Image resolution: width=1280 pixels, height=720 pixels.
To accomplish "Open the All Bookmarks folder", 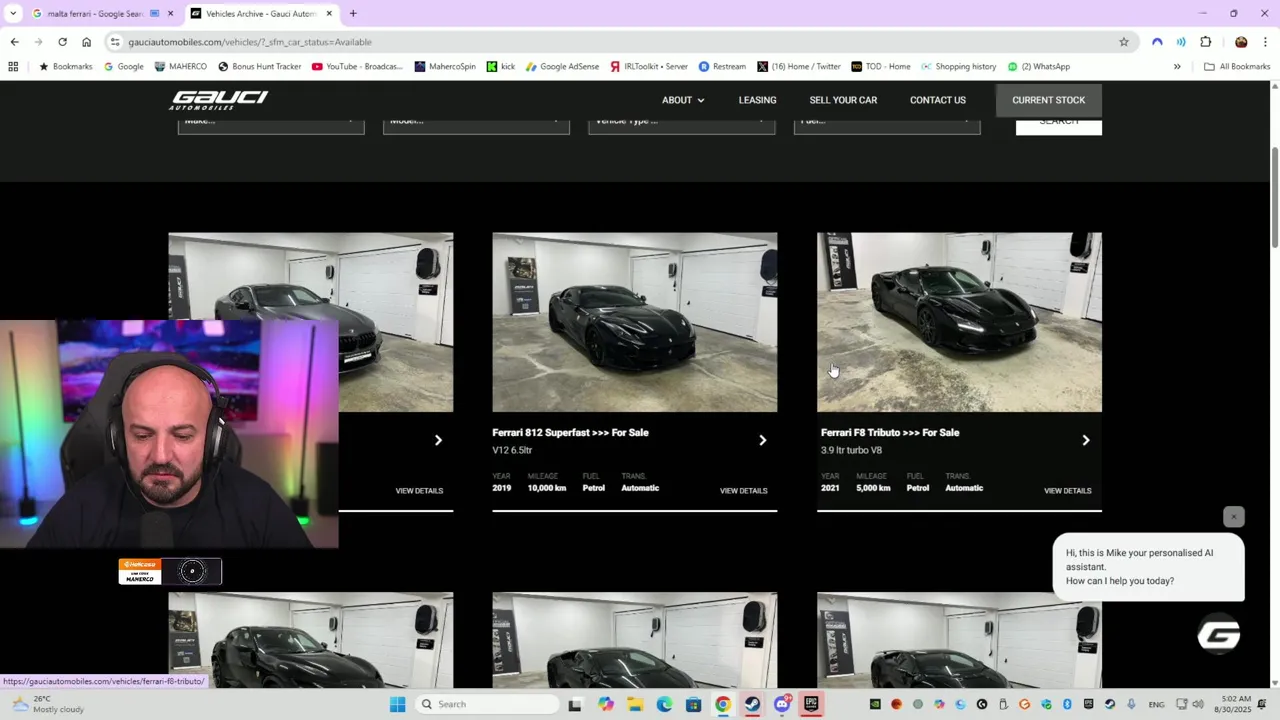I will 1237,67.
